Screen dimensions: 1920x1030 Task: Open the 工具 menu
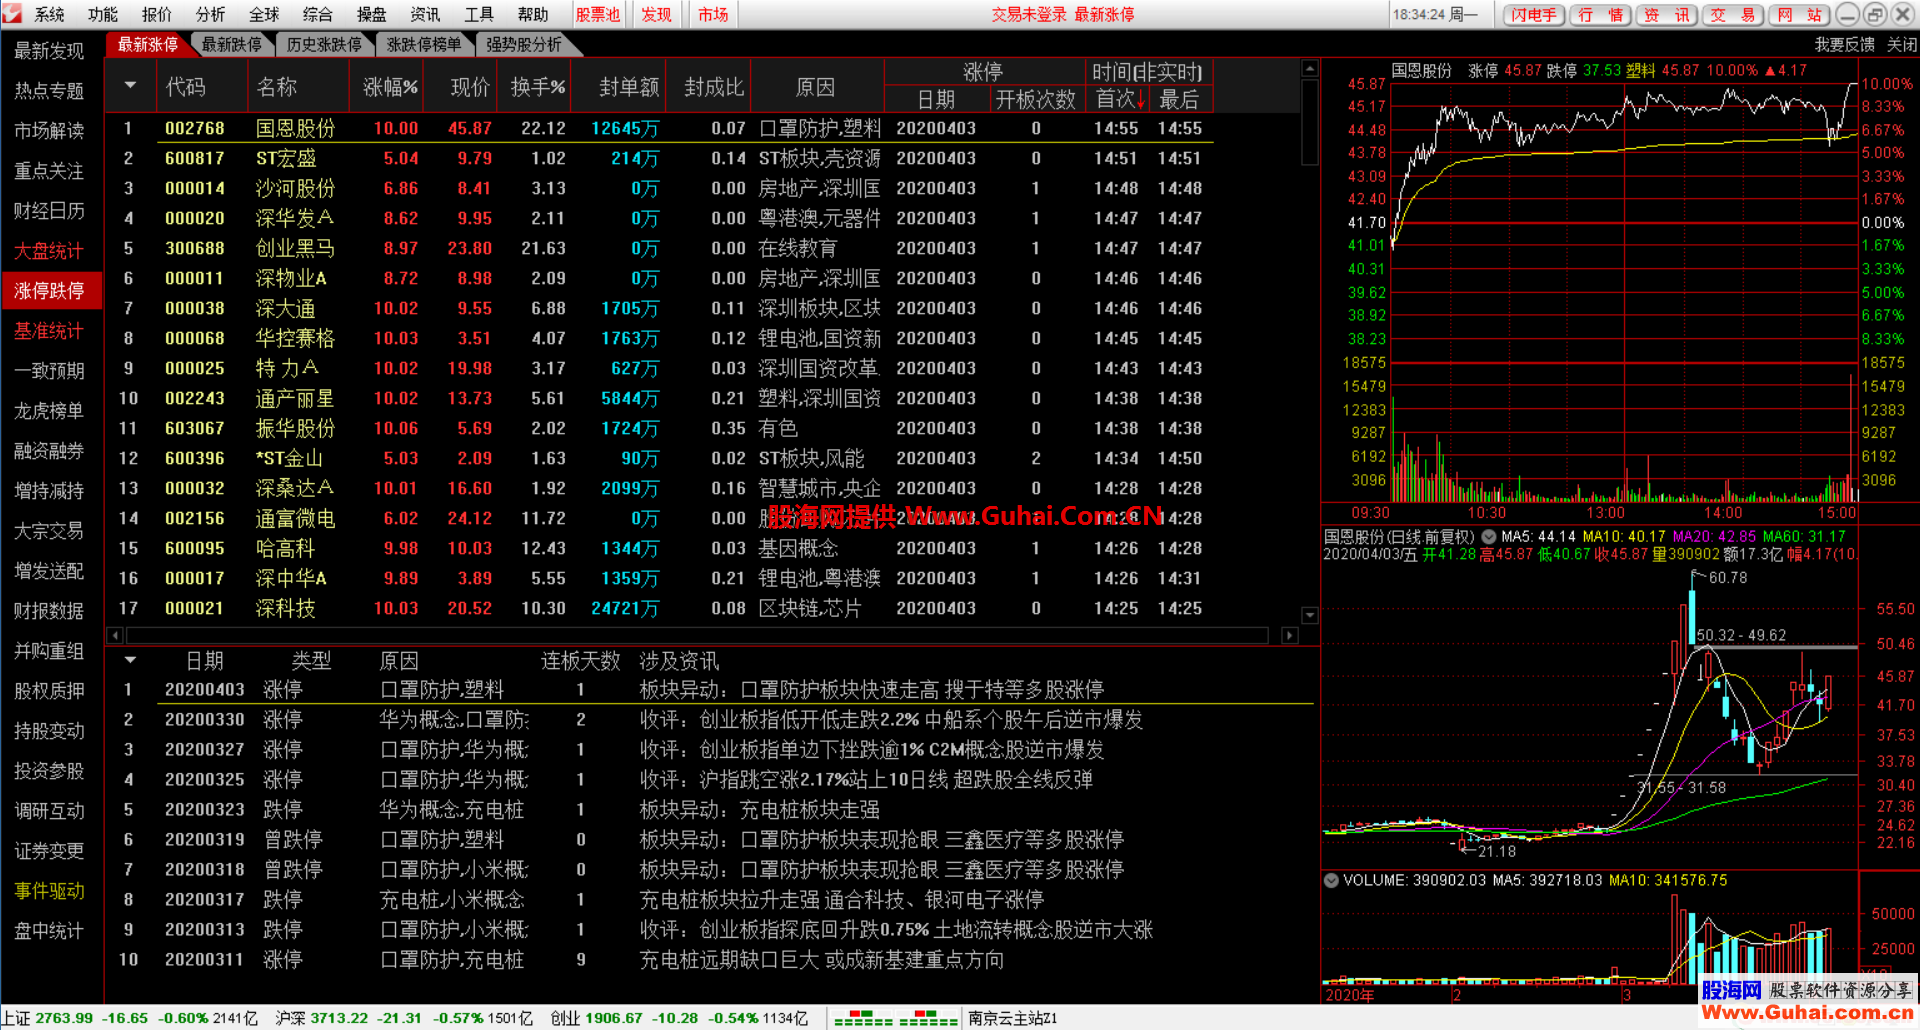479,14
